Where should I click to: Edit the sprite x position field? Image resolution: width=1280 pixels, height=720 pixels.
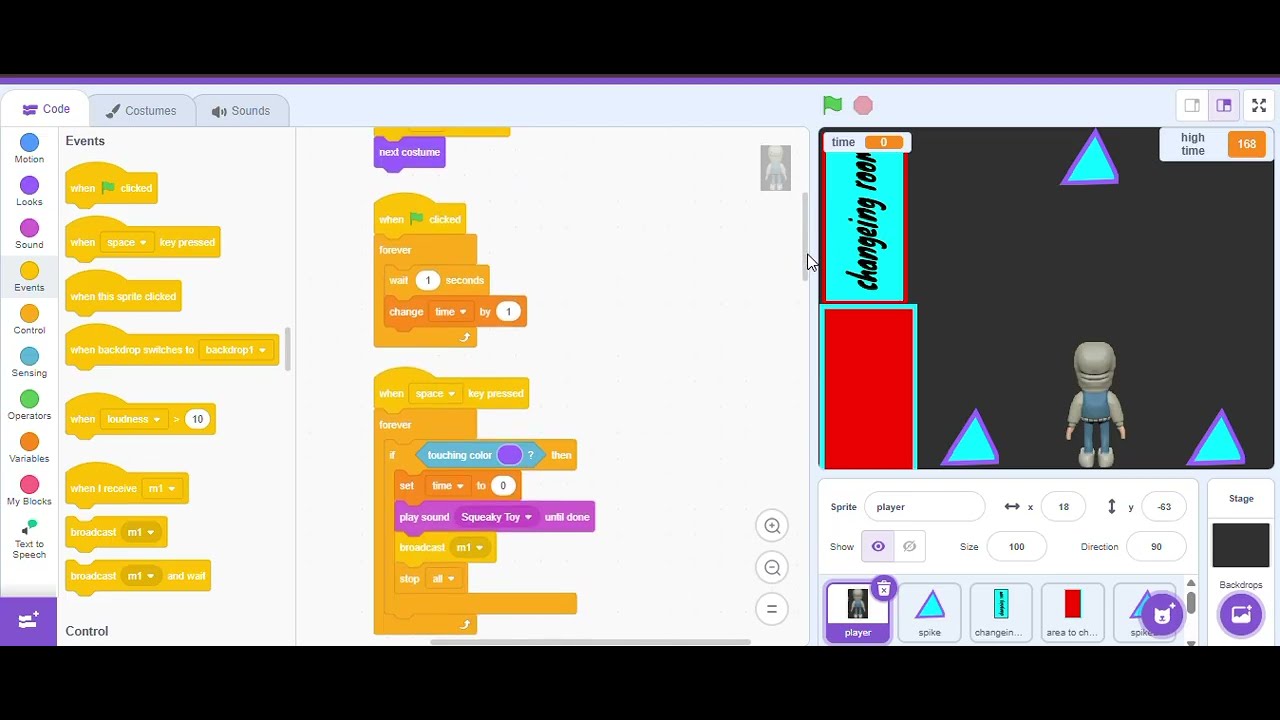[1063, 507]
